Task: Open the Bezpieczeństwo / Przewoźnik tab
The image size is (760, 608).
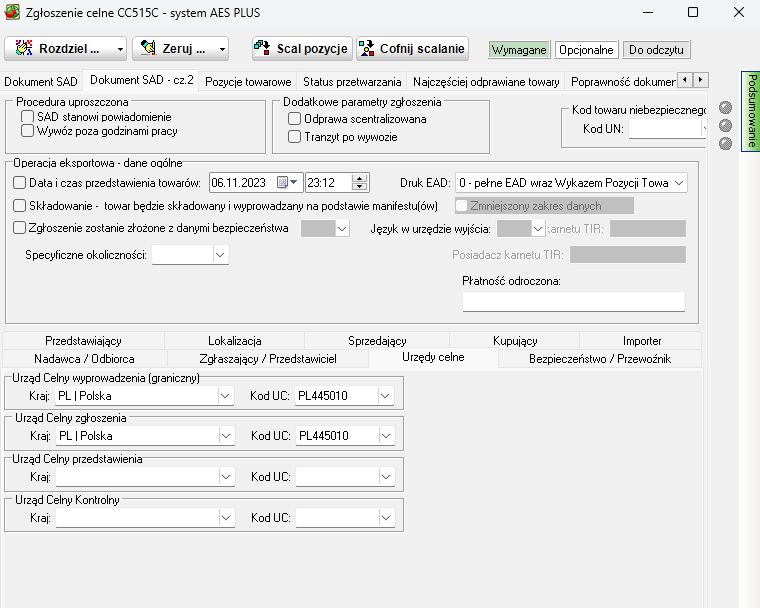Action: pyautogui.click(x=600, y=359)
